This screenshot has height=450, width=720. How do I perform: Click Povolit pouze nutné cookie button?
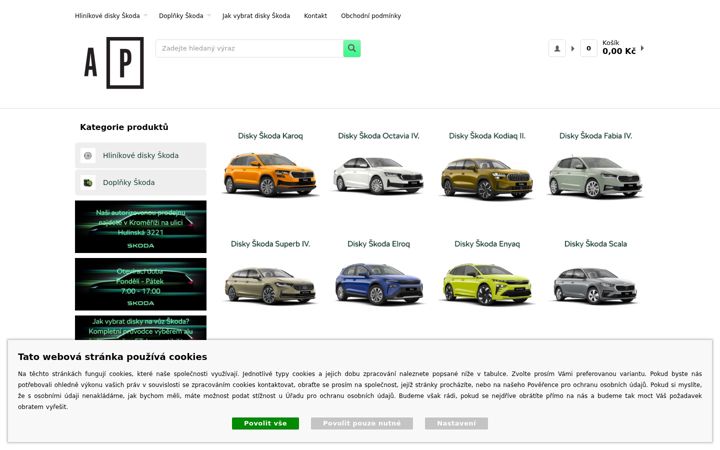tap(362, 423)
